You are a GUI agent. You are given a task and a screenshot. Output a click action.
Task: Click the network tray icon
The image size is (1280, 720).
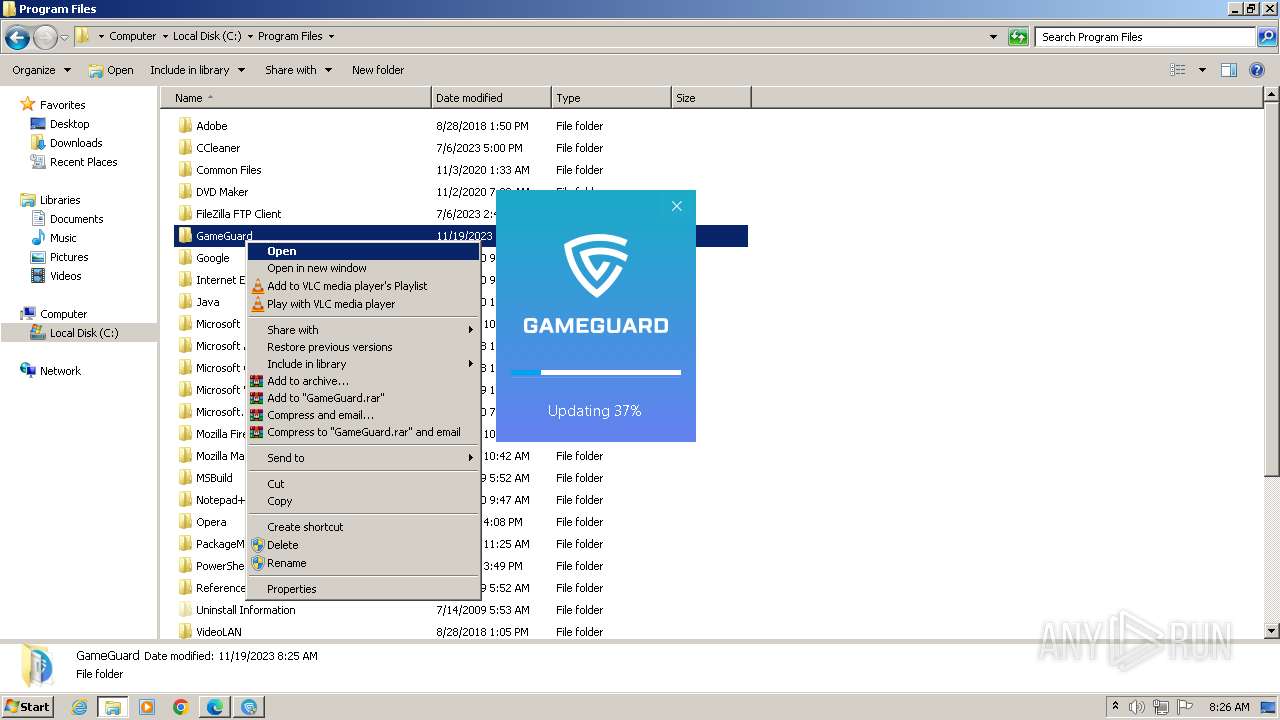click(1161, 707)
